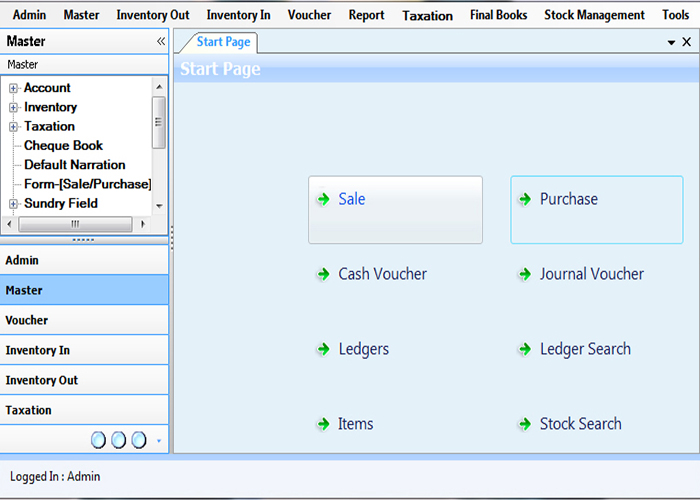700x500 pixels.
Task: Click the arrow icon next to Journal Voucher
Action: (525, 274)
